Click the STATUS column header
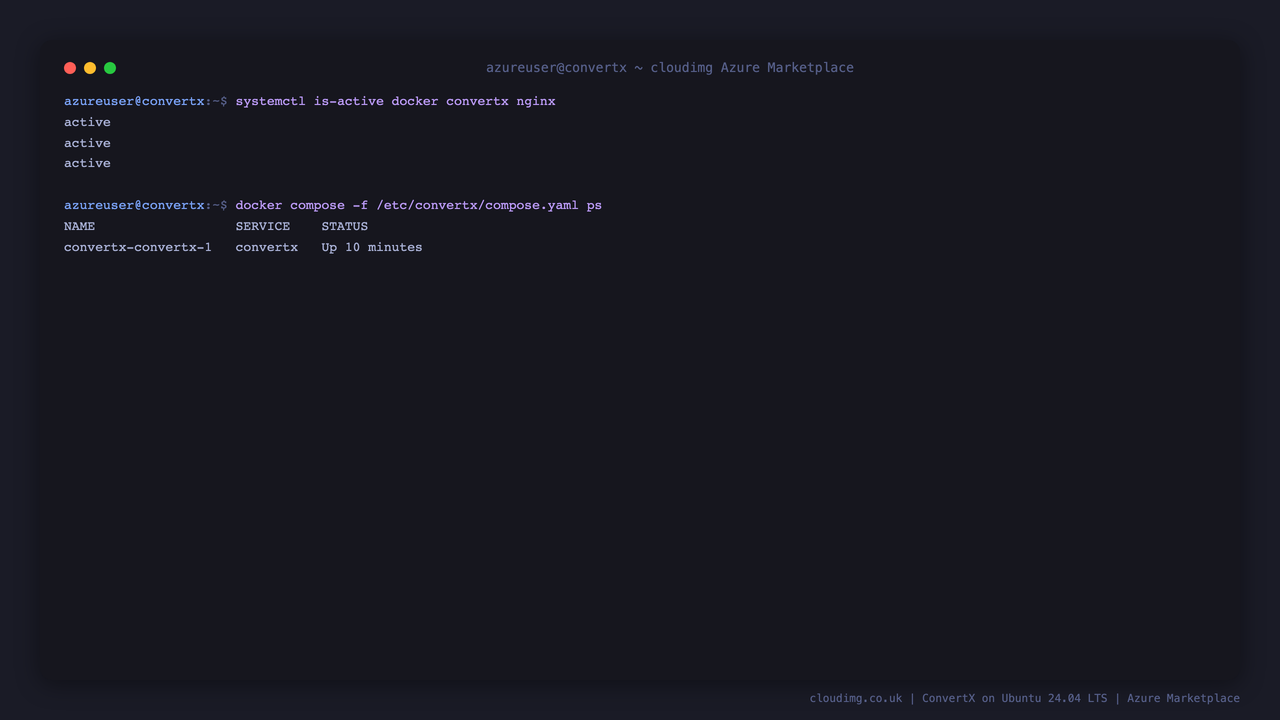 pos(345,226)
